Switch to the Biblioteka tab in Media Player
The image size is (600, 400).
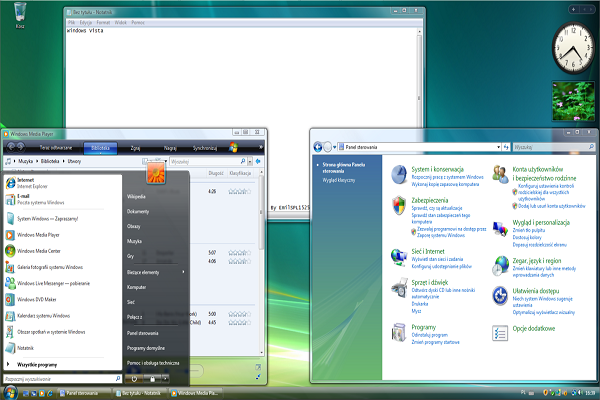coord(100,148)
